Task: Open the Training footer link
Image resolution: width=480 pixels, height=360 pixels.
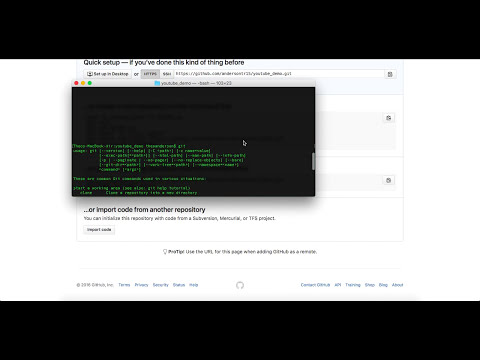Action: click(x=353, y=285)
